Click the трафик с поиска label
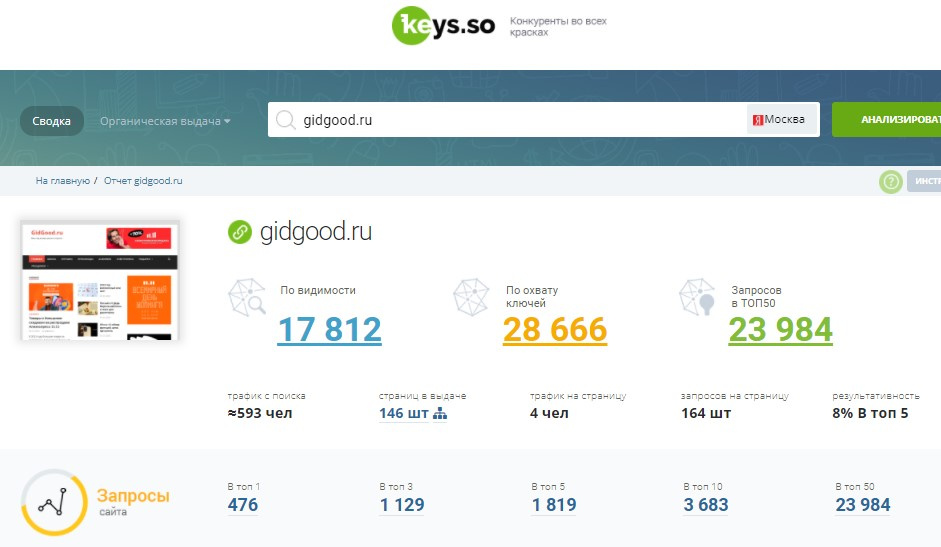The width and height of the screenshot is (941, 547). (x=266, y=396)
